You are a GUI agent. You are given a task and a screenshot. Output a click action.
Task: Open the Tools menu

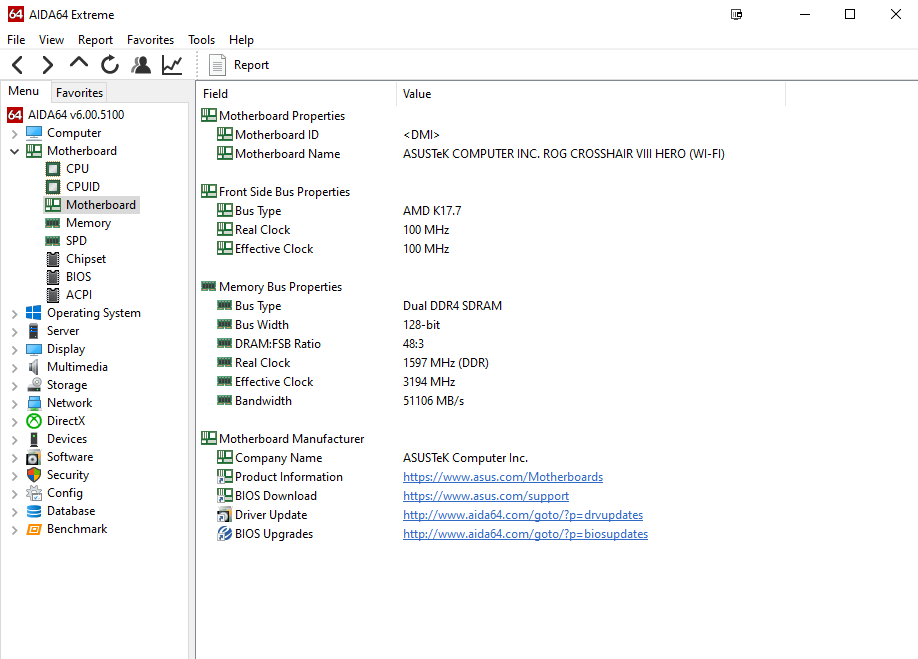click(201, 40)
